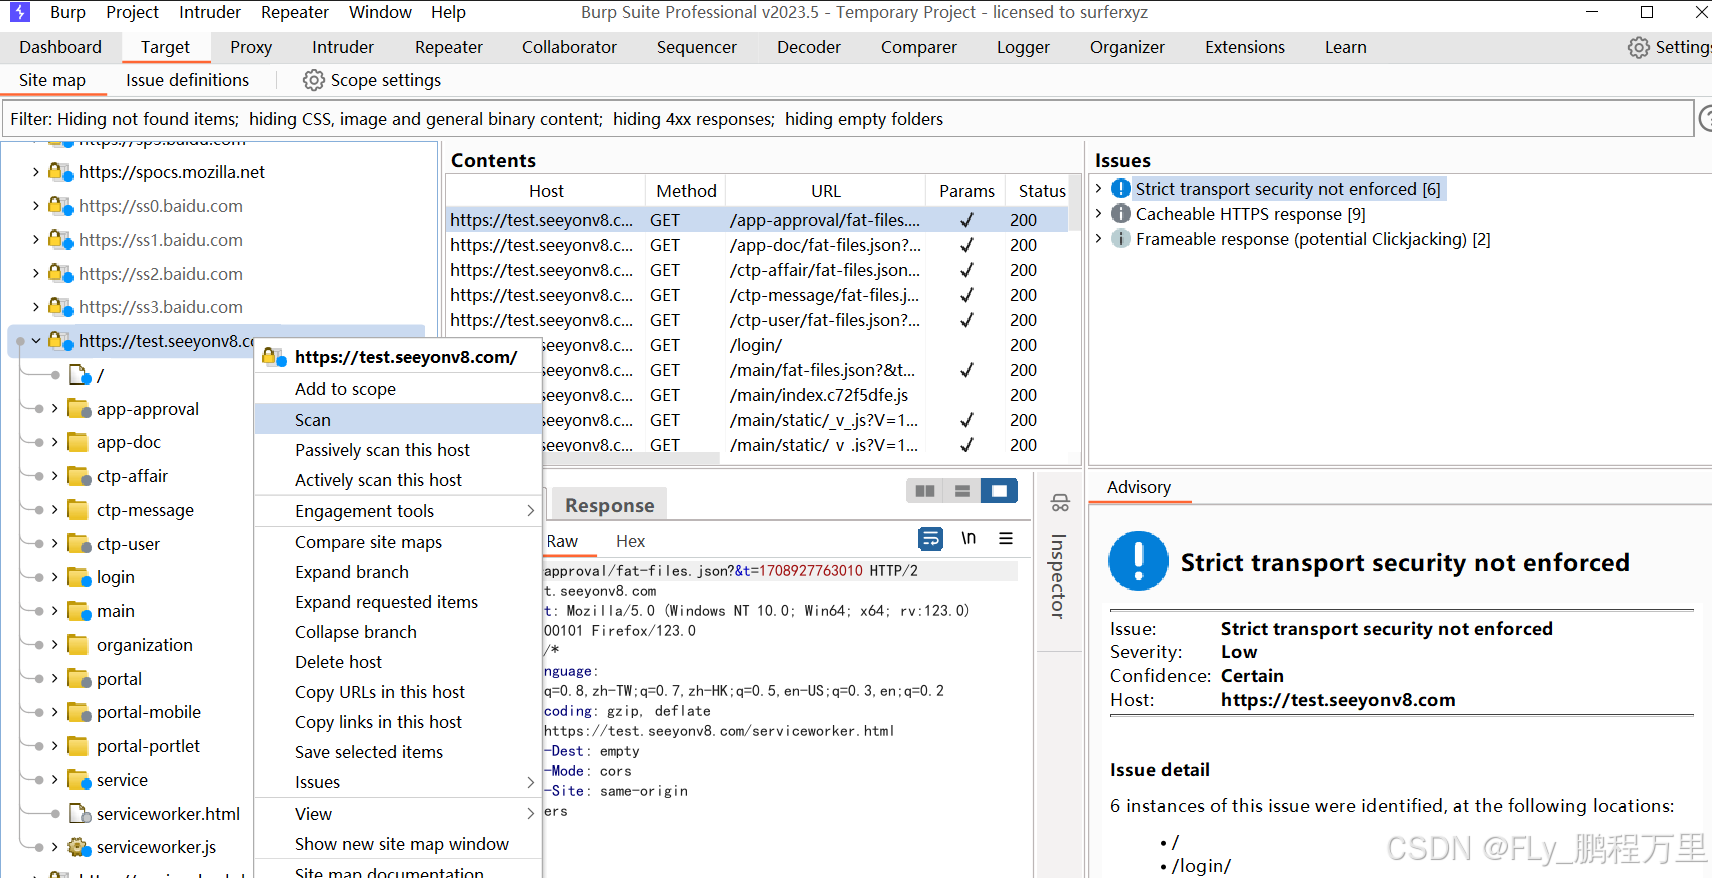Expand the ss1.baidu.com tree node
Image resolution: width=1712 pixels, height=878 pixels.
[x=36, y=240]
